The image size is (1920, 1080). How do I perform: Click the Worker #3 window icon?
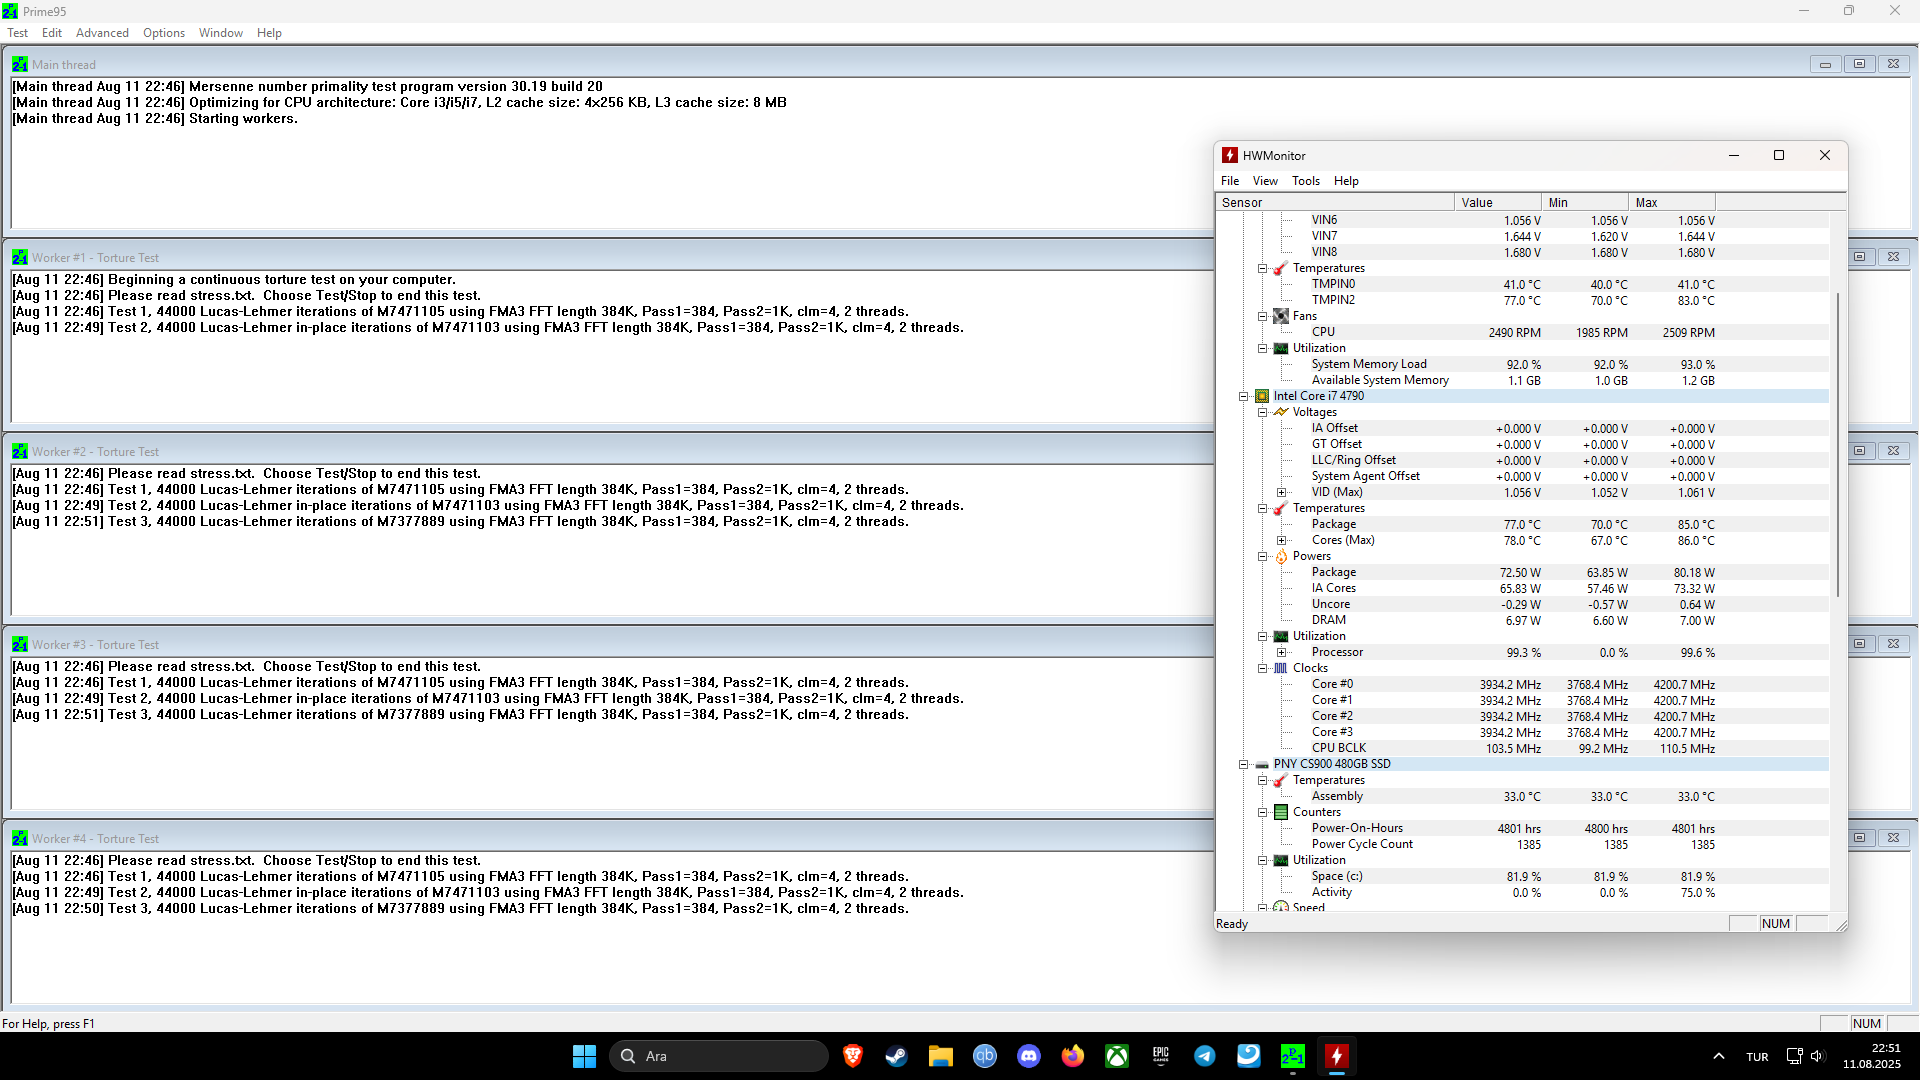point(20,644)
